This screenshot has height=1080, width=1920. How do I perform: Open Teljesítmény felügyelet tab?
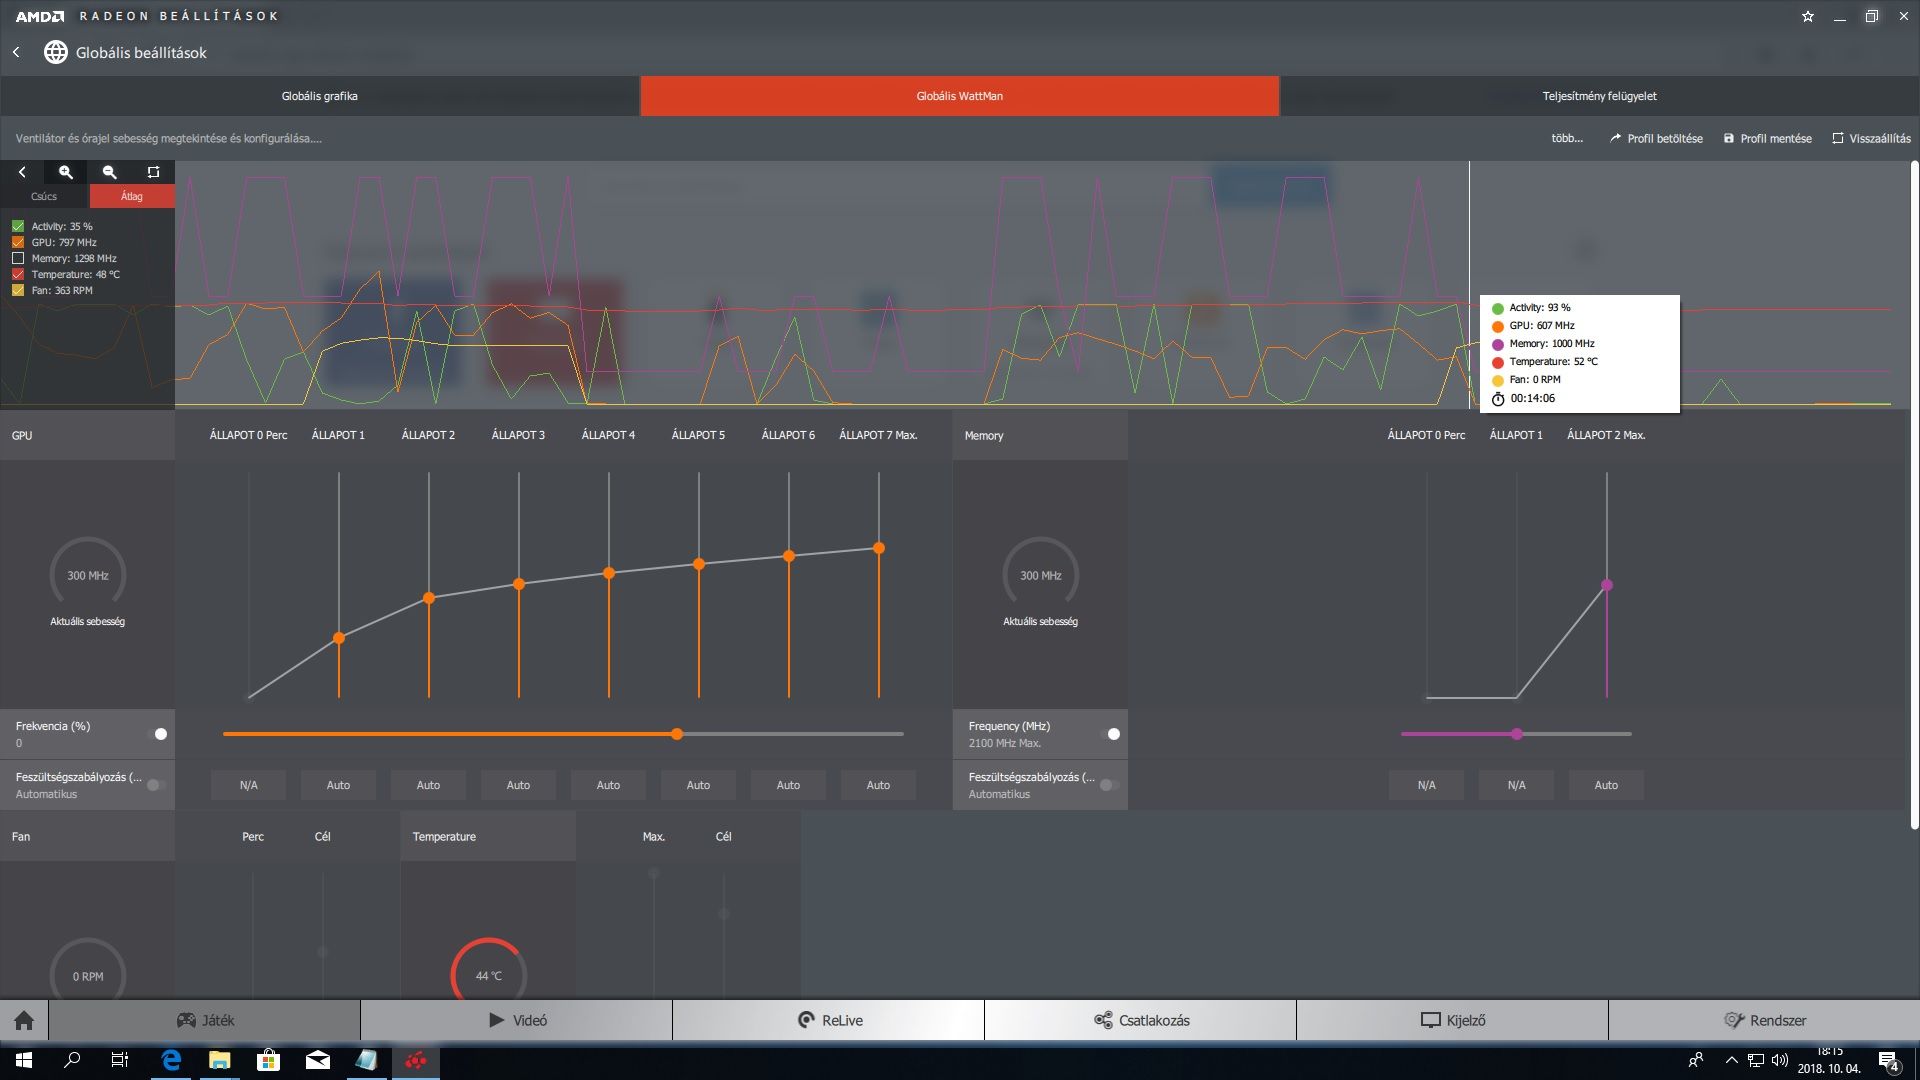click(1600, 96)
